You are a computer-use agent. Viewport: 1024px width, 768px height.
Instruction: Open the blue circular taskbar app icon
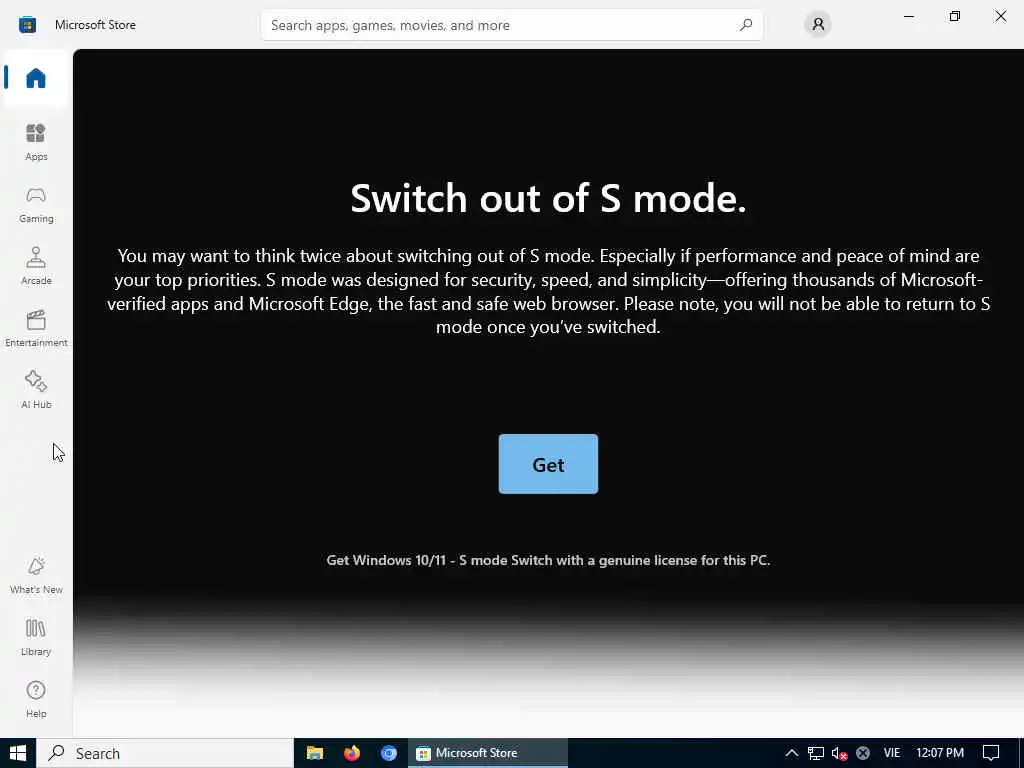click(x=389, y=753)
